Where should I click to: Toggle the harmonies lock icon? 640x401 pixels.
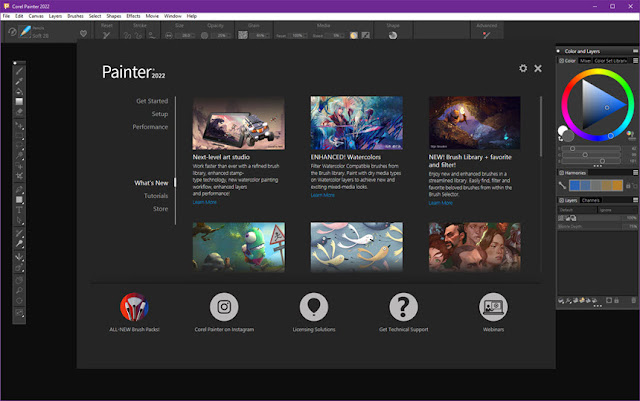tap(628, 186)
